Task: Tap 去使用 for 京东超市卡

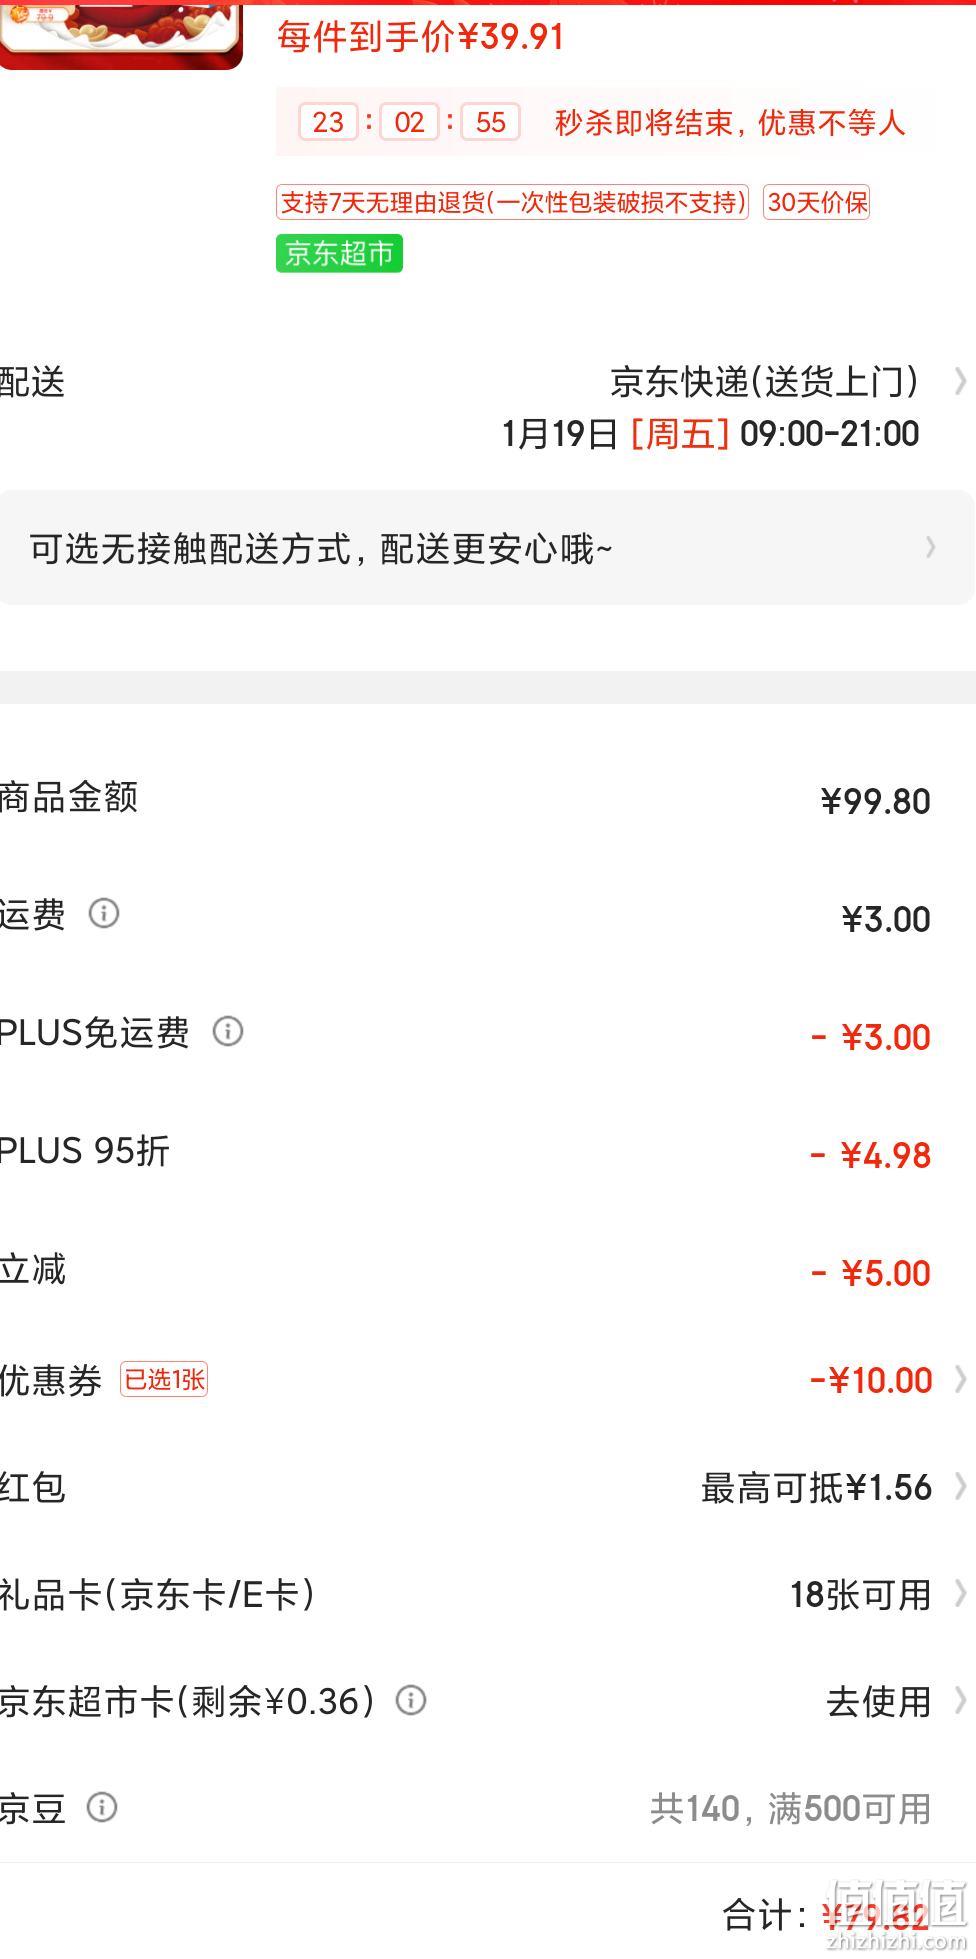Action: click(x=878, y=1701)
